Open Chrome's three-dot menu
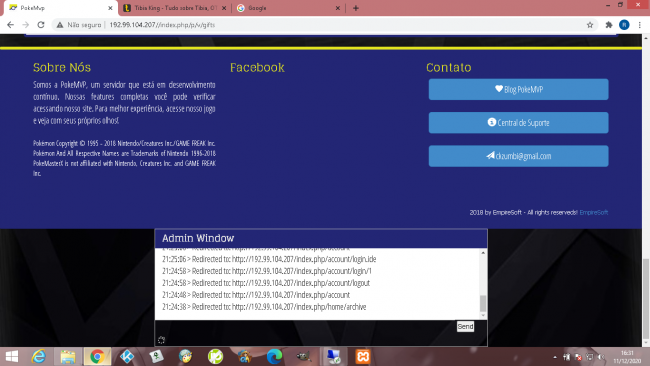 [640, 25]
